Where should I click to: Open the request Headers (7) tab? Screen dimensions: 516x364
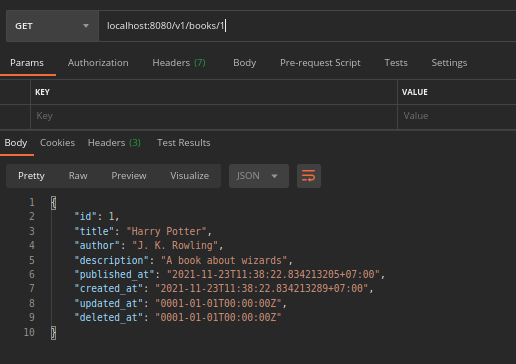(x=179, y=63)
